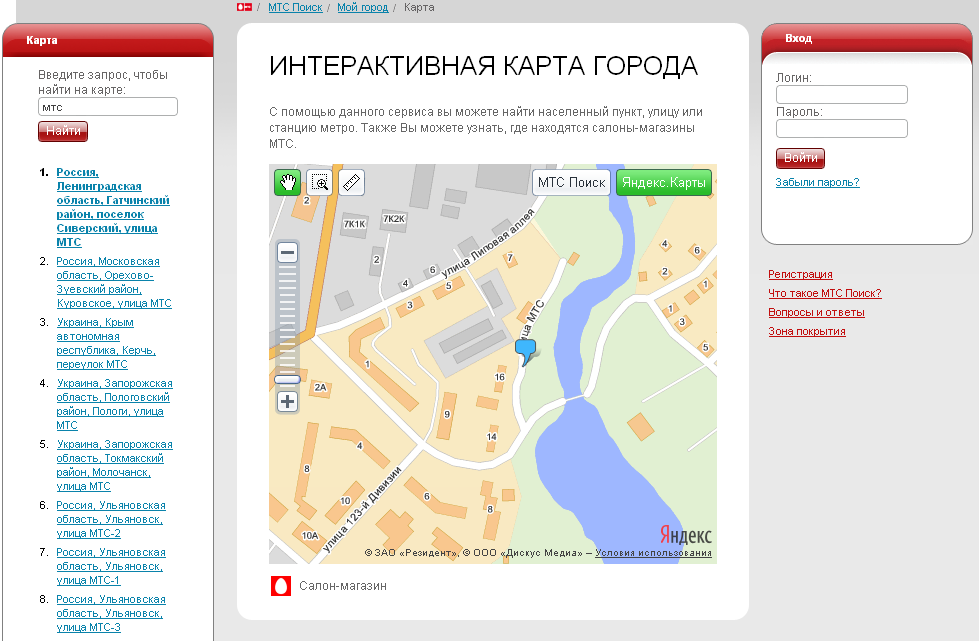Zoom out the map with minus button
This screenshot has height=641, width=979.
point(287,253)
